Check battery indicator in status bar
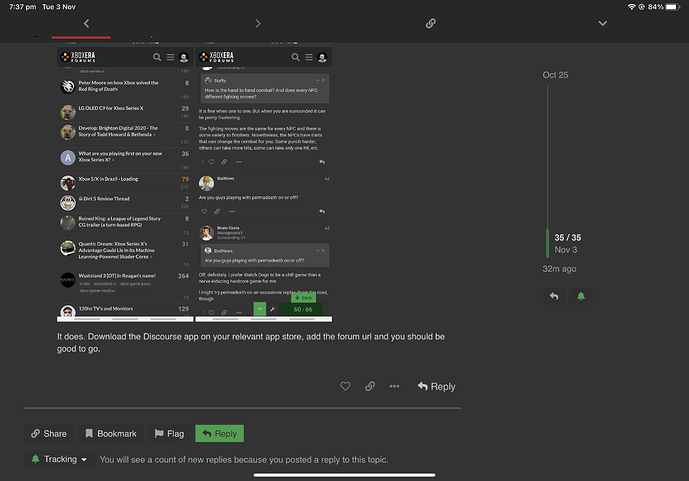The width and height of the screenshot is (689, 481). (672, 7)
